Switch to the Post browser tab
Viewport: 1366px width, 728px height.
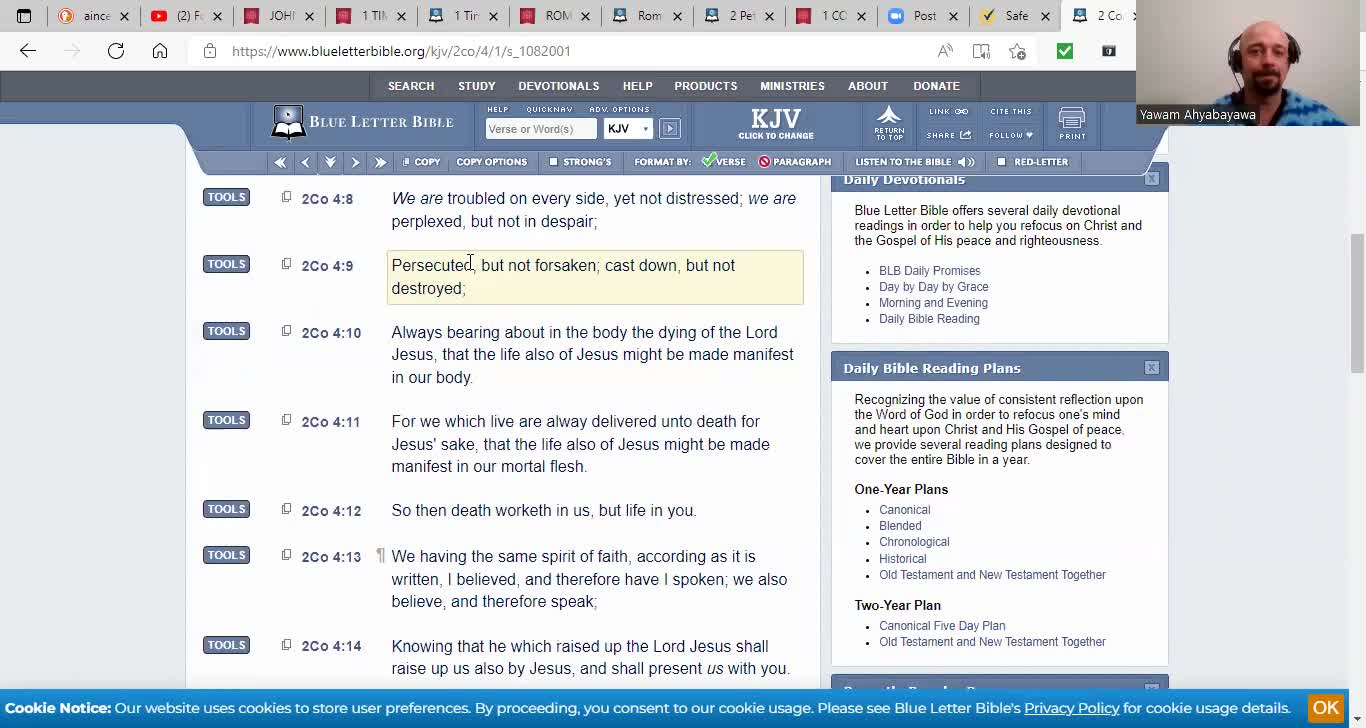pos(922,16)
